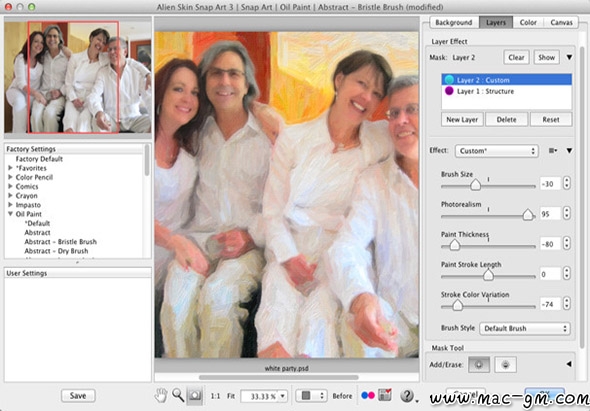Open the Brush Style dropdown
590x411 pixels.
(x=525, y=328)
